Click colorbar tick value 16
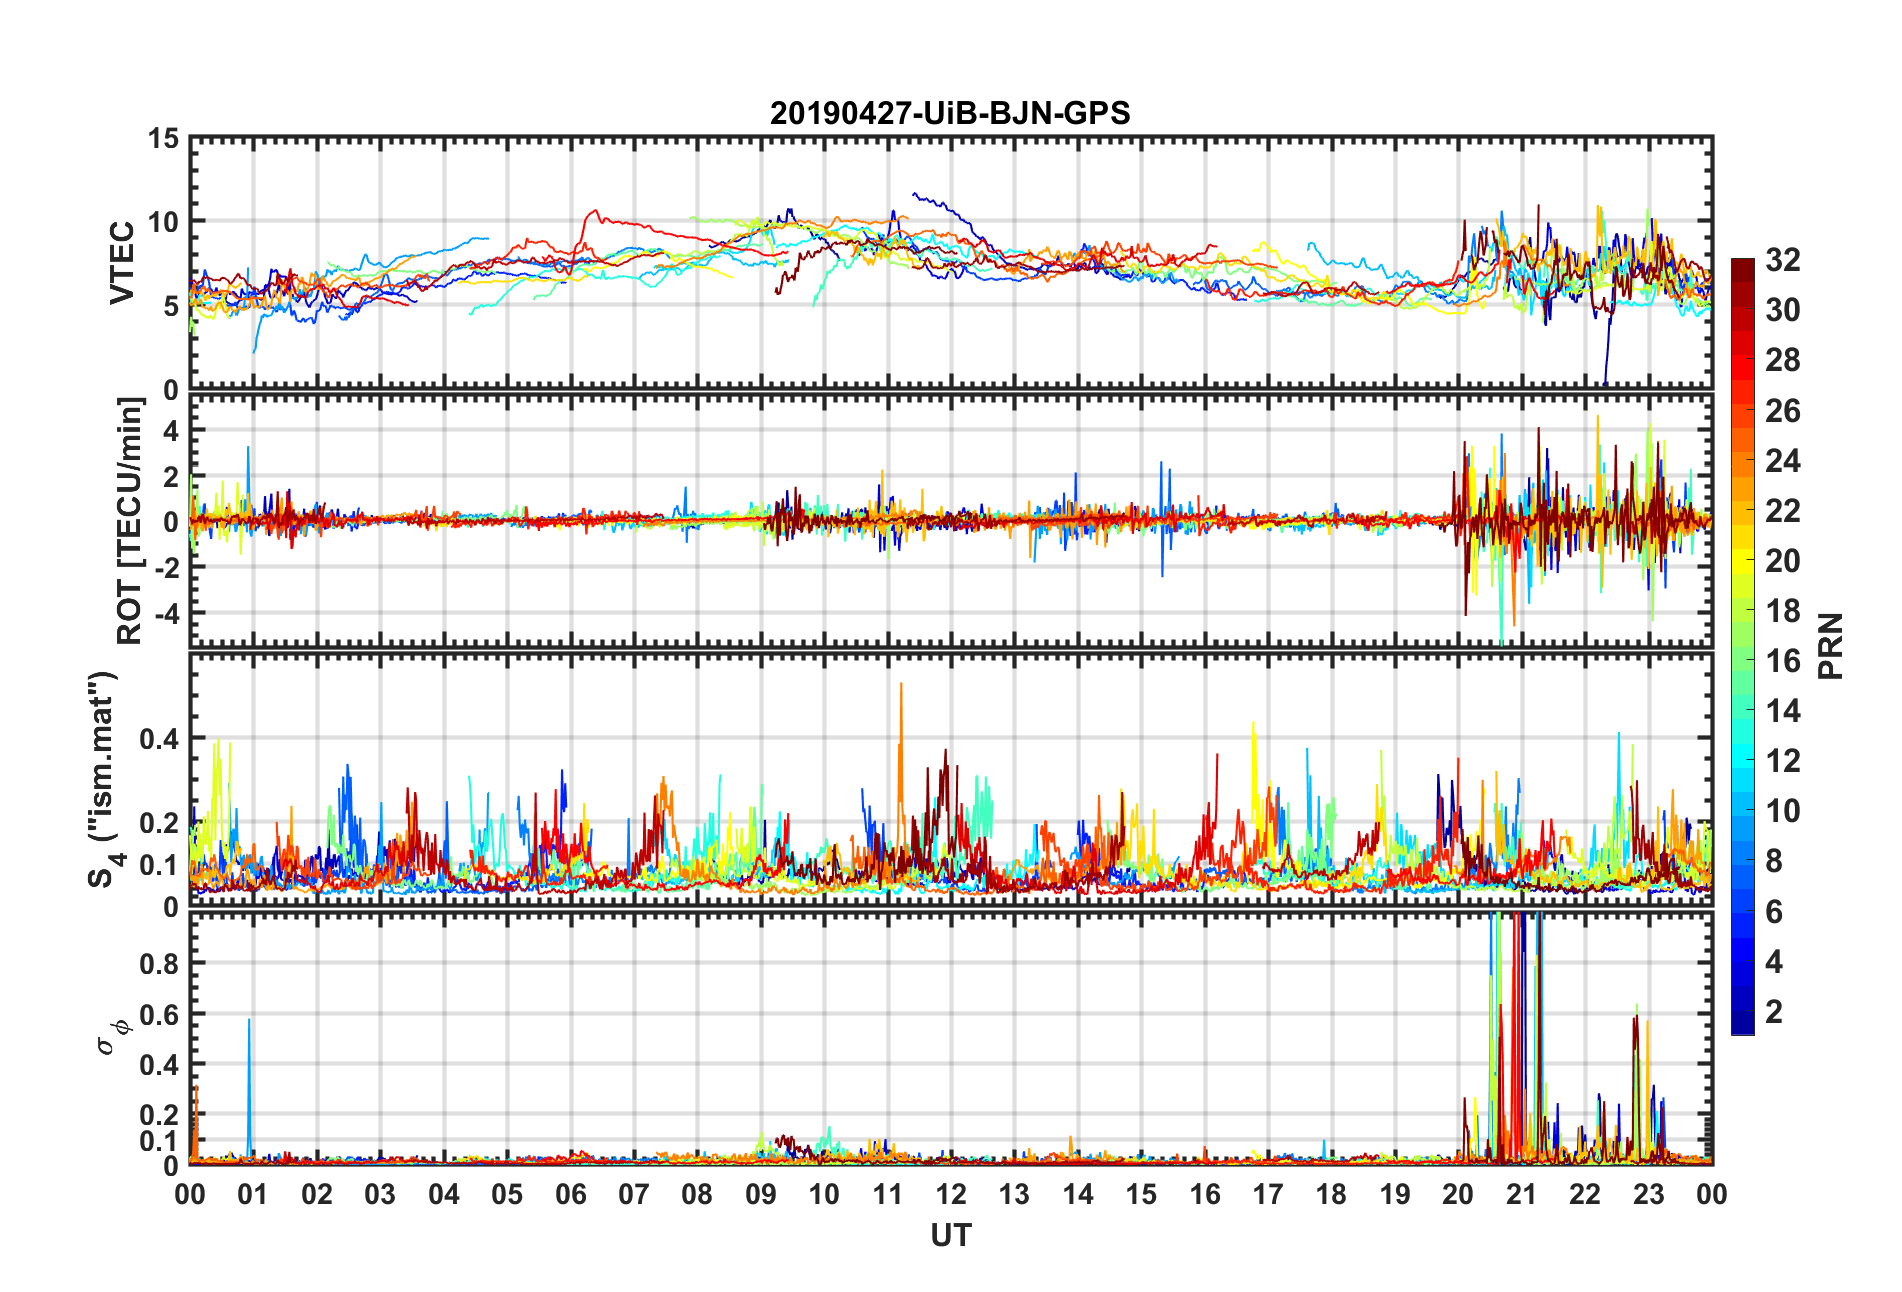The image size is (1902, 1292). (1782, 661)
